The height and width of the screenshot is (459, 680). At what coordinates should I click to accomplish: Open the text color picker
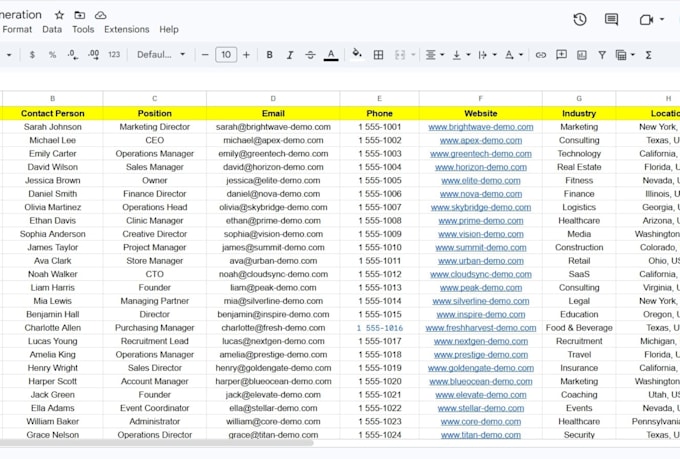click(x=331, y=55)
